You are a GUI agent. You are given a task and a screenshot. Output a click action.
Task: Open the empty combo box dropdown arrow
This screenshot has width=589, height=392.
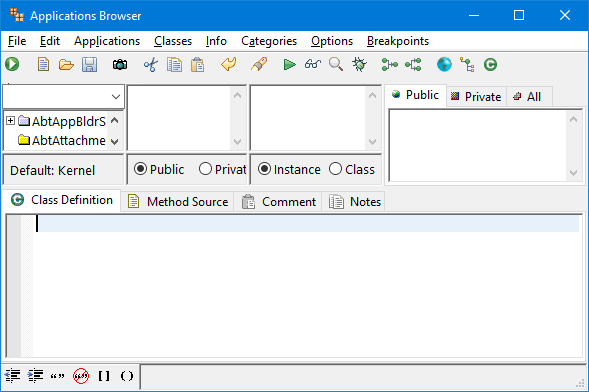(x=116, y=97)
